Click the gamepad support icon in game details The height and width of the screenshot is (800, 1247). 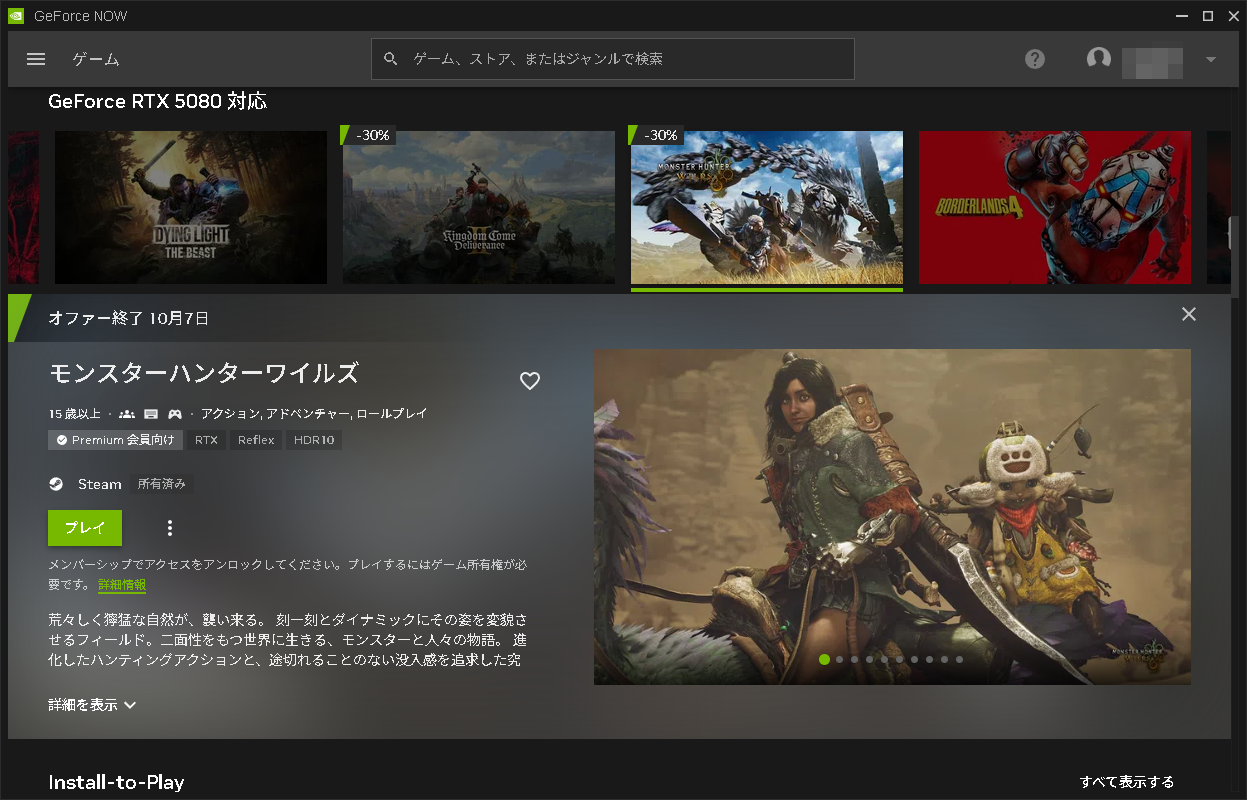point(173,413)
